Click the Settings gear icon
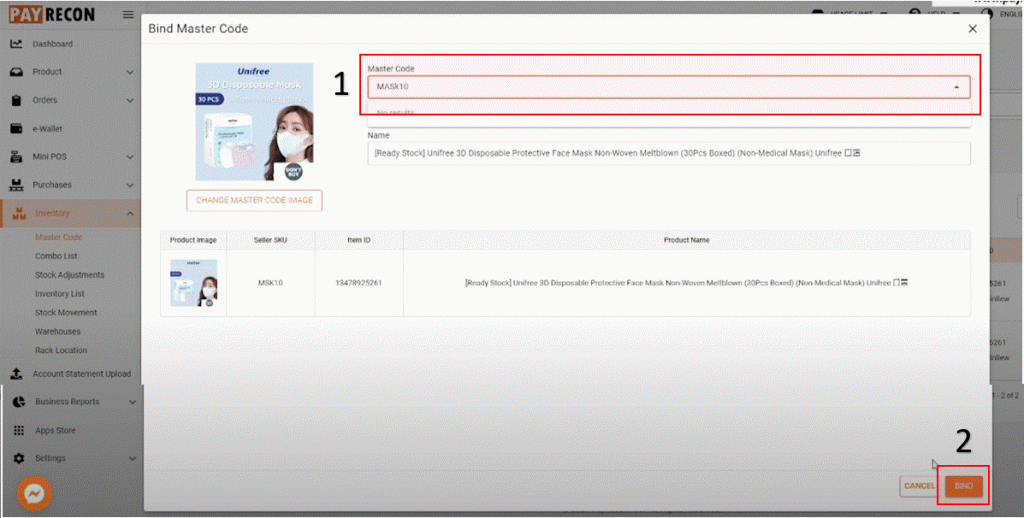 coord(19,459)
